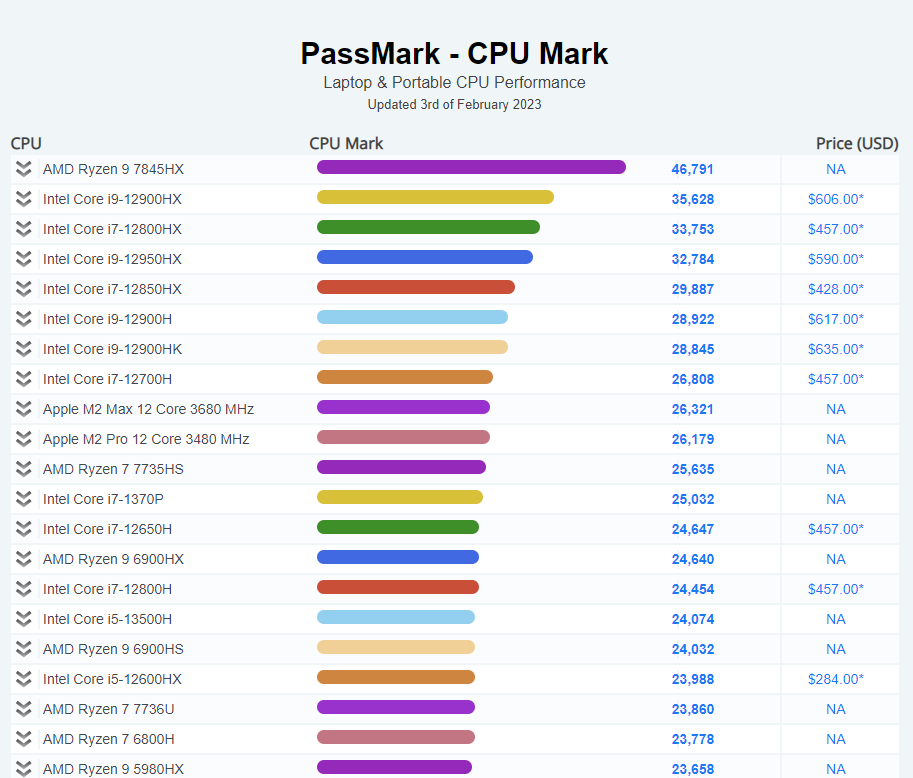913x778 pixels.
Task: Click the price $635.00*
Action: [x=836, y=349]
